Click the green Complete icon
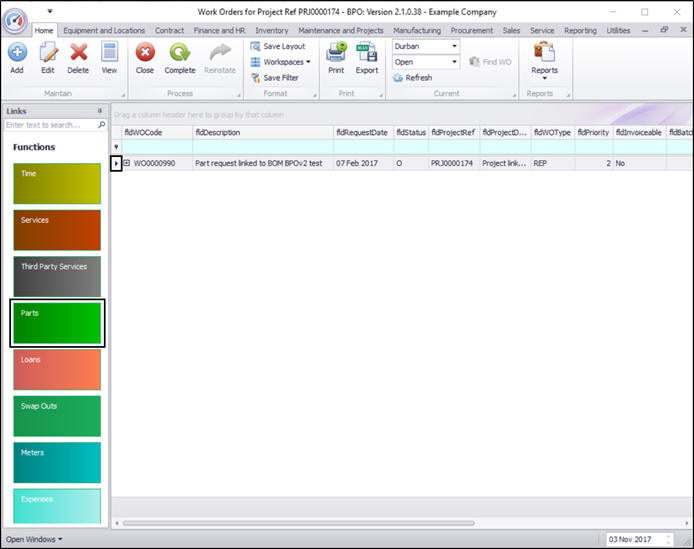 coord(180,52)
